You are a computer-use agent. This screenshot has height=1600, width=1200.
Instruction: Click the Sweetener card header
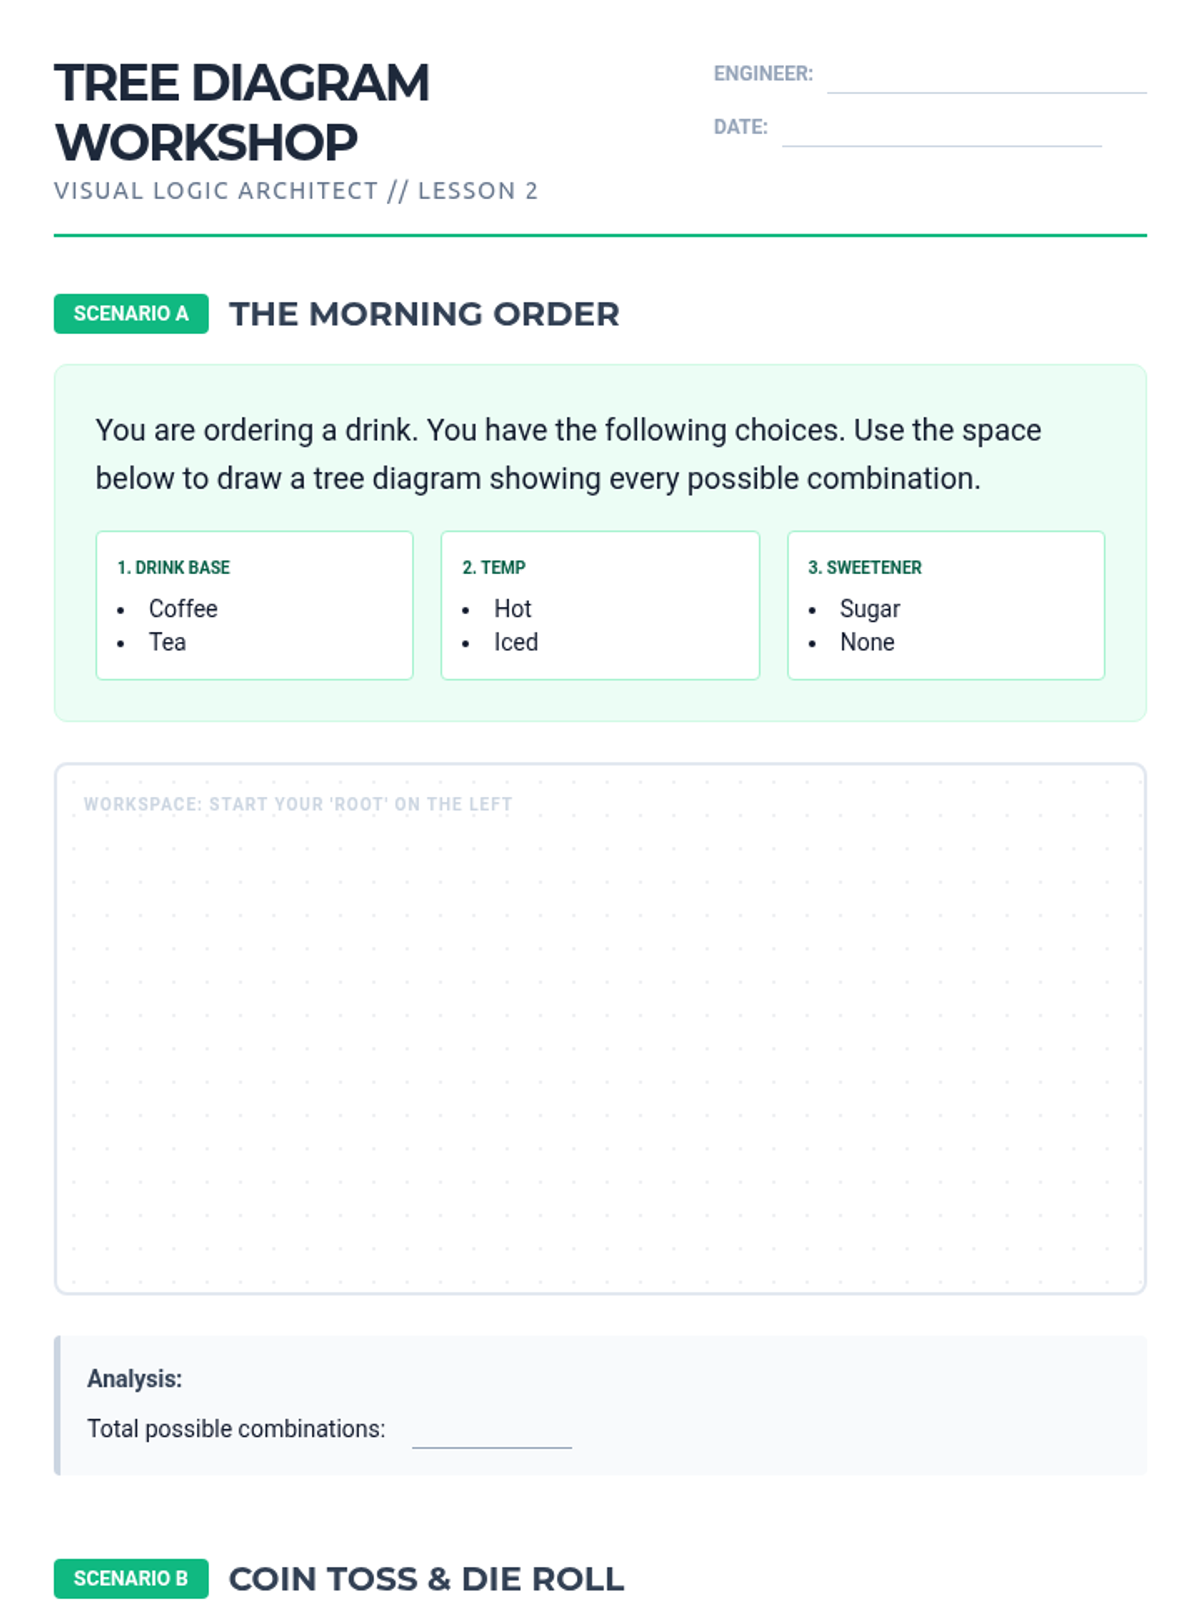point(864,567)
